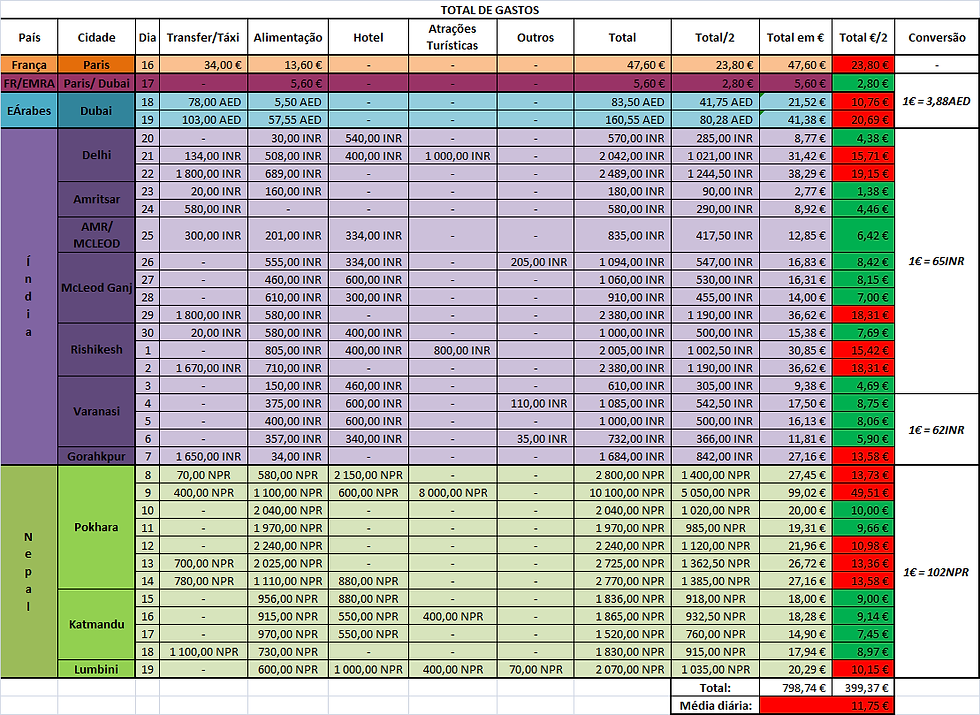Image resolution: width=980 pixels, height=715 pixels.
Task: Select the '78,00 AED' transfer cell
Action: point(203,102)
